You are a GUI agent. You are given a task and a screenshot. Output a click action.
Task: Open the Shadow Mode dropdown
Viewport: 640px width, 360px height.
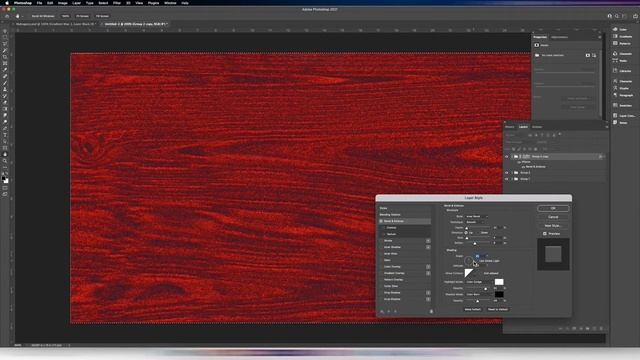(479, 294)
